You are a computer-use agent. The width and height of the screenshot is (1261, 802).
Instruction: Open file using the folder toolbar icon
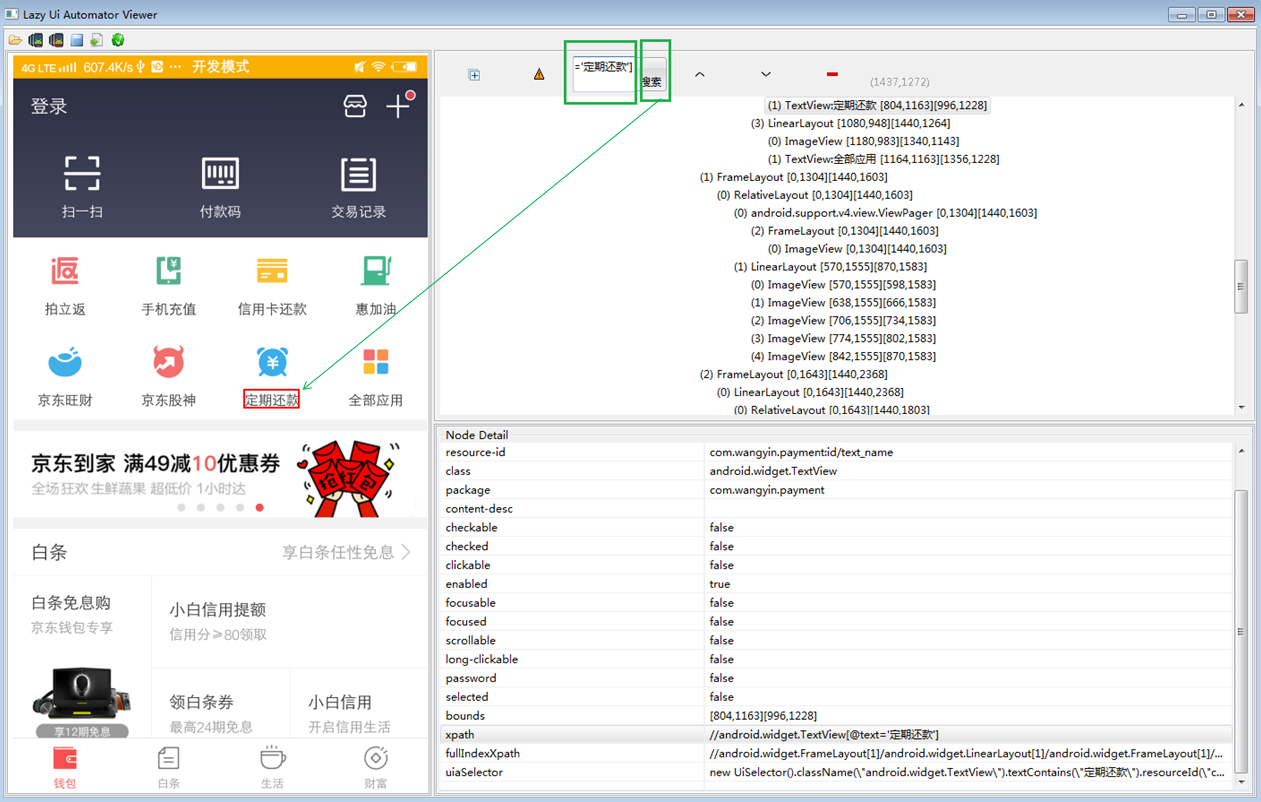tap(15, 40)
